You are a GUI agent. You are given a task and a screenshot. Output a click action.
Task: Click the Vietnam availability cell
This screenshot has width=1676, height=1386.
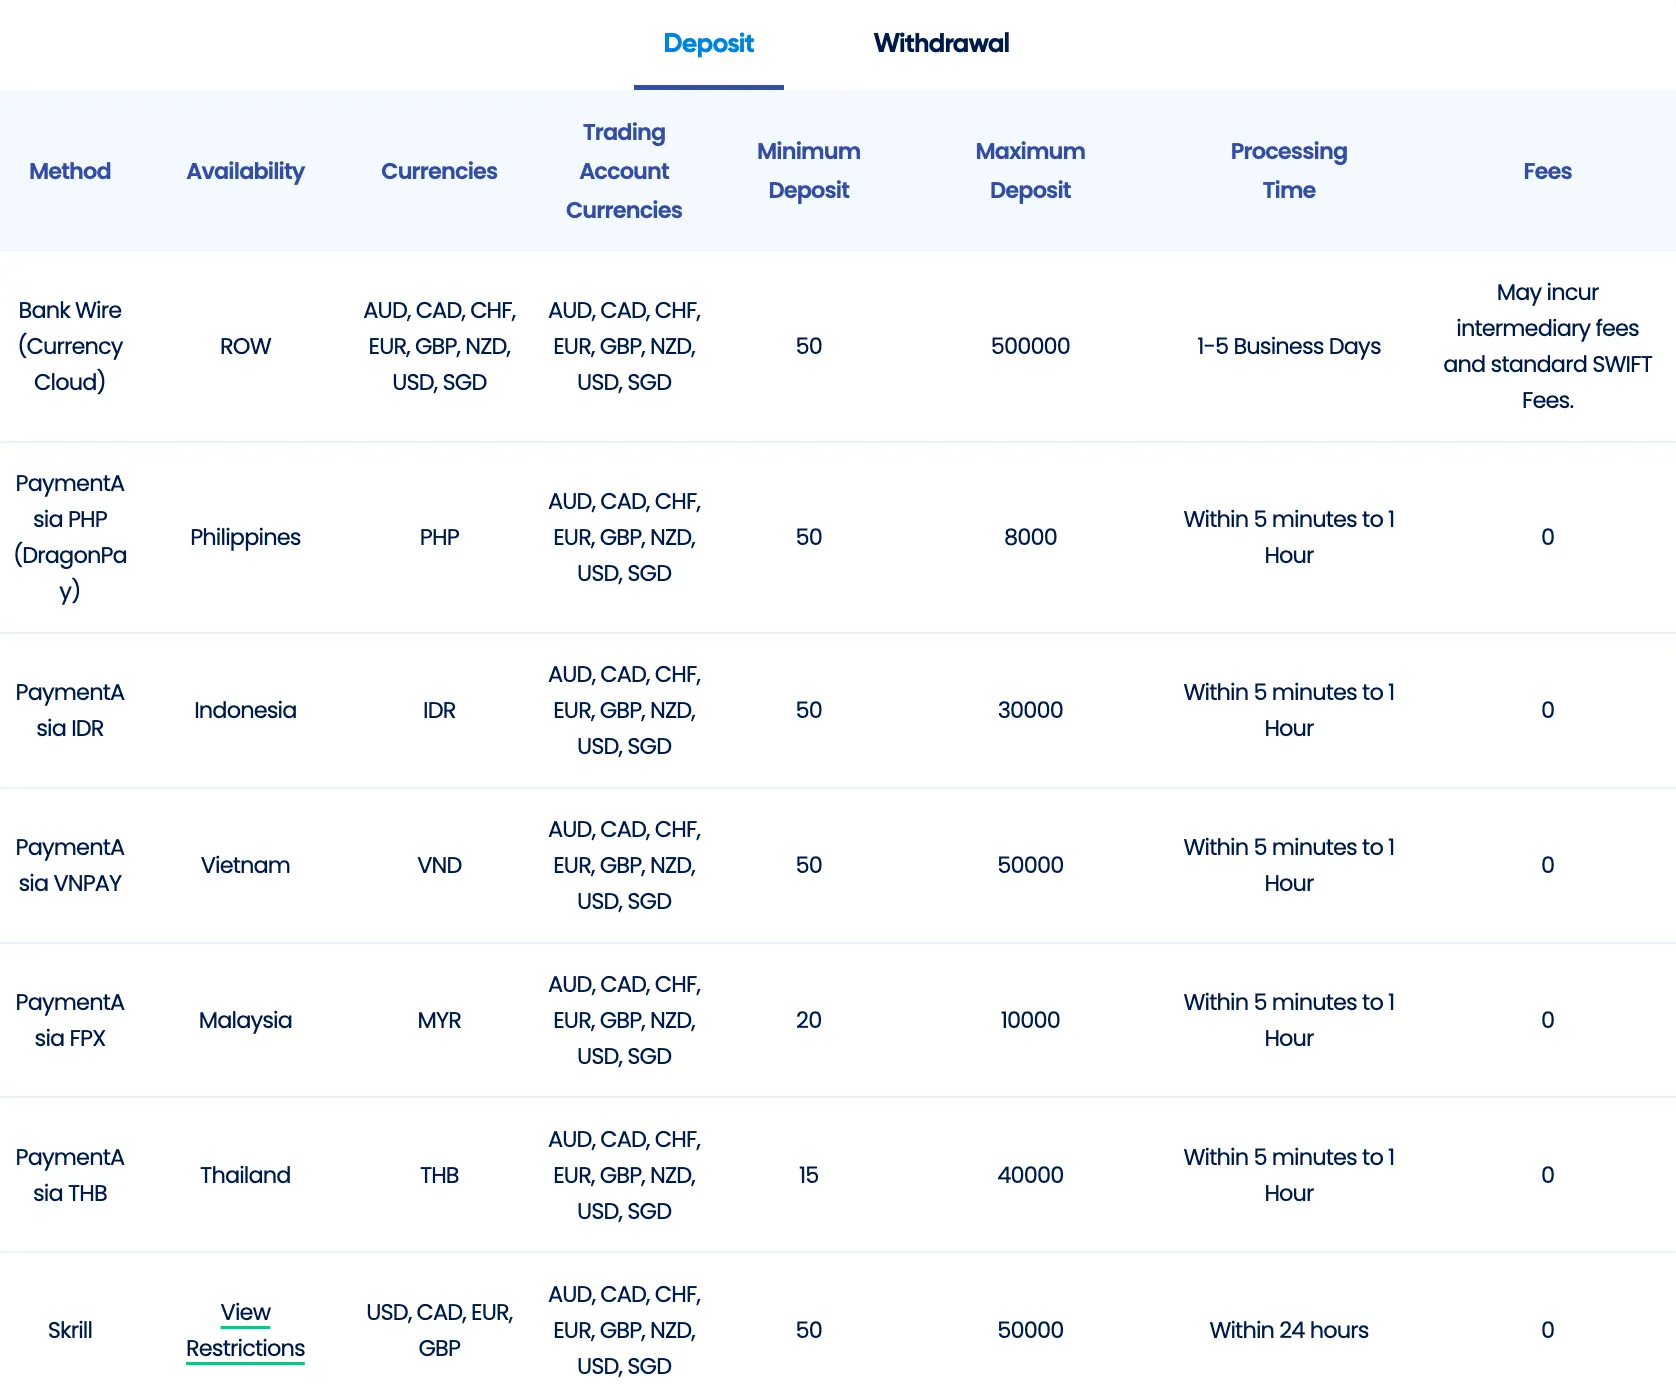click(245, 865)
